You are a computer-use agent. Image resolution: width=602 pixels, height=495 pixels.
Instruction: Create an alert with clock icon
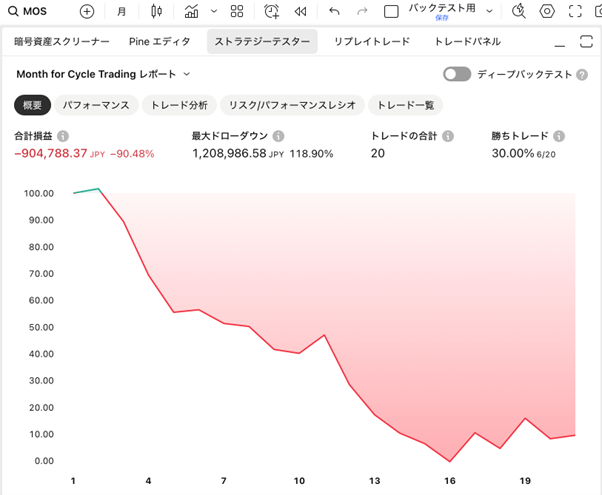click(271, 12)
